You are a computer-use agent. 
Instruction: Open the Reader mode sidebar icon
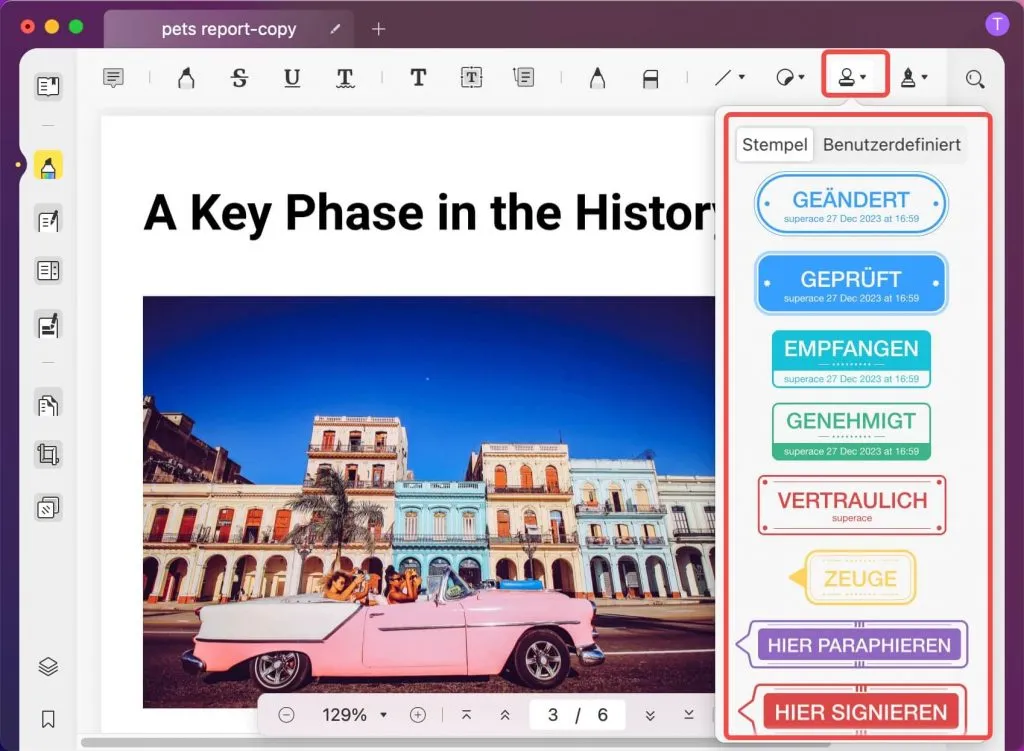click(x=48, y=86)
